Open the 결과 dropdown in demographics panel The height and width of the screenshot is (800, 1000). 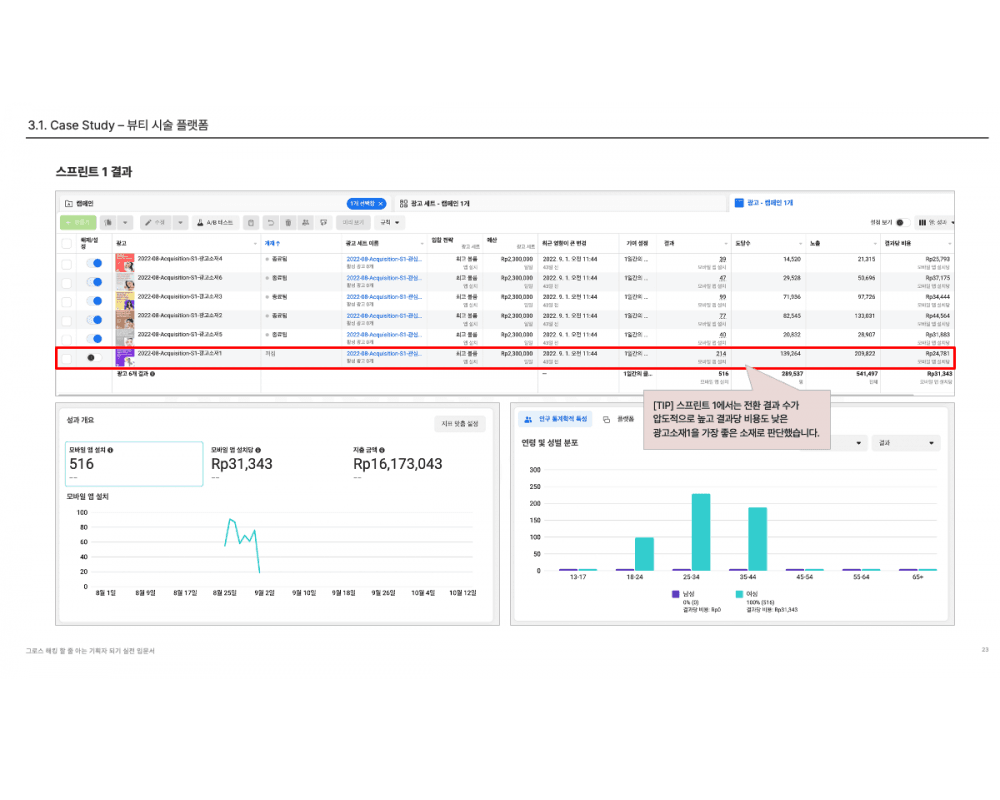pyautogui.click(x=906, y=443)
